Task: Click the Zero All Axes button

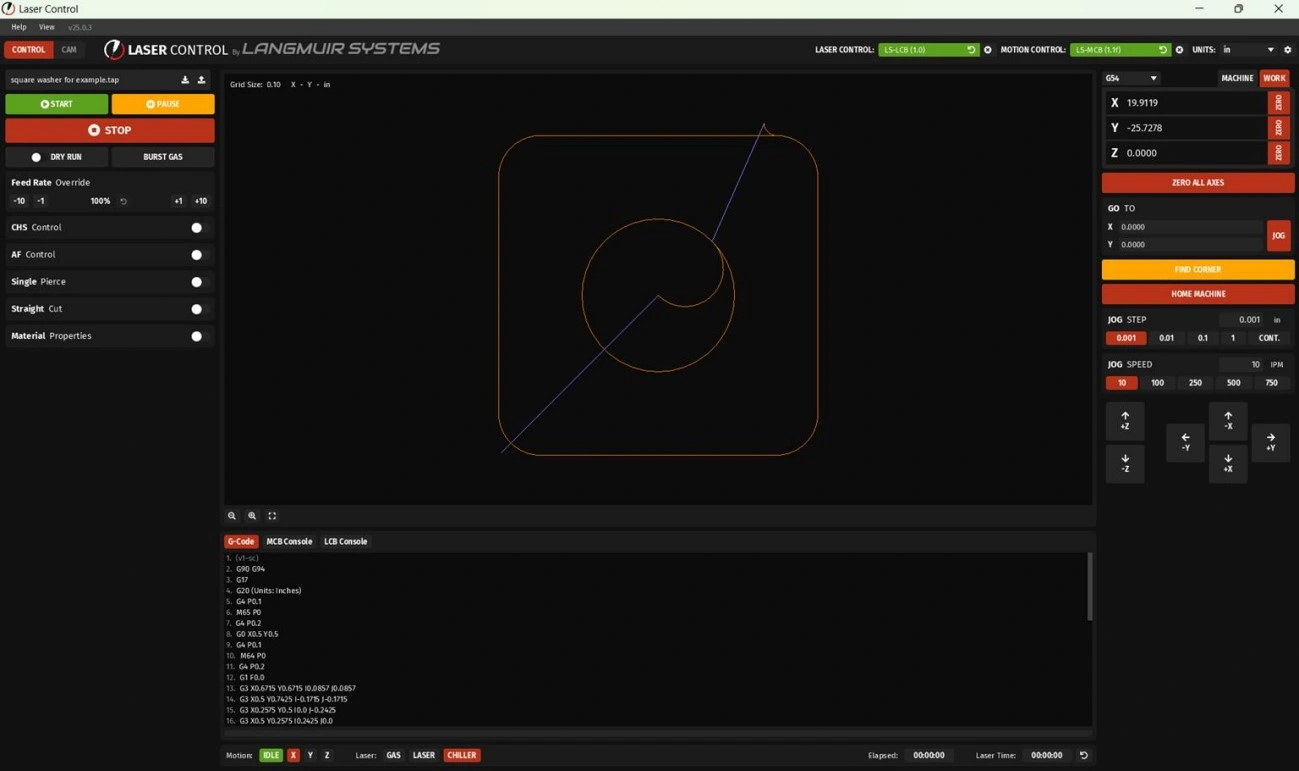Action: click(x=1197, y=183)
